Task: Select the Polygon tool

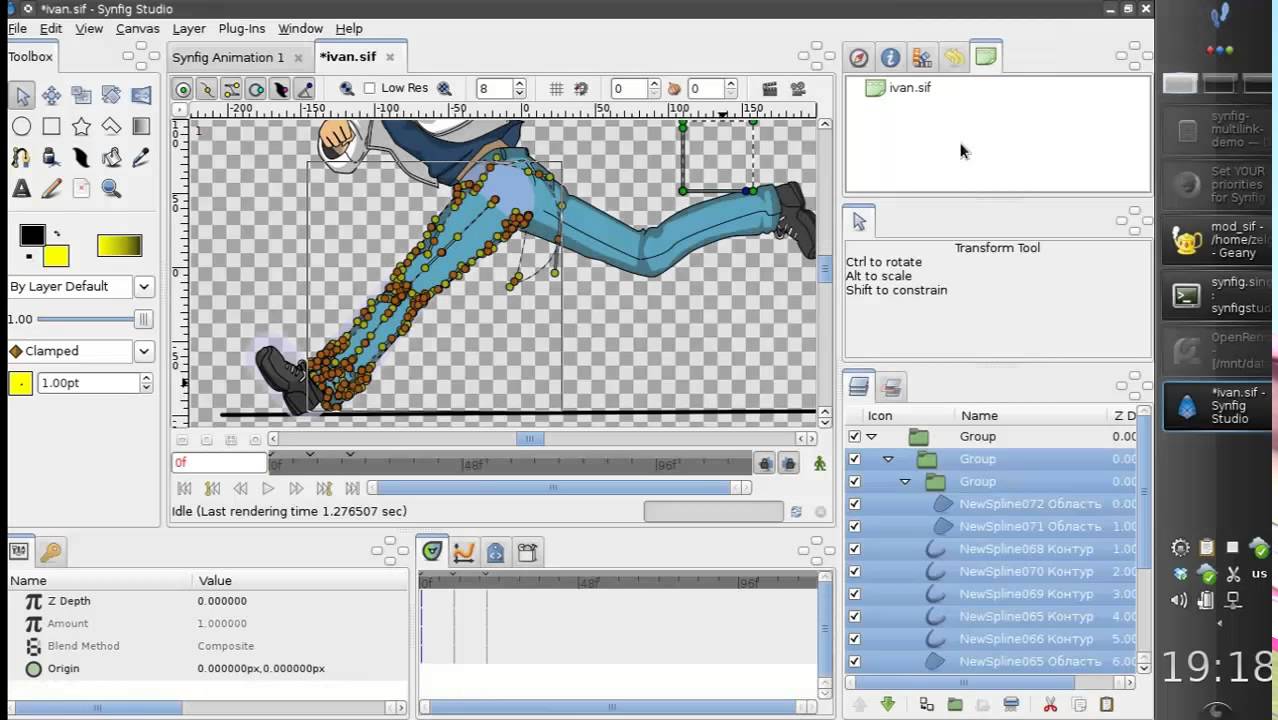Action: 111,127
